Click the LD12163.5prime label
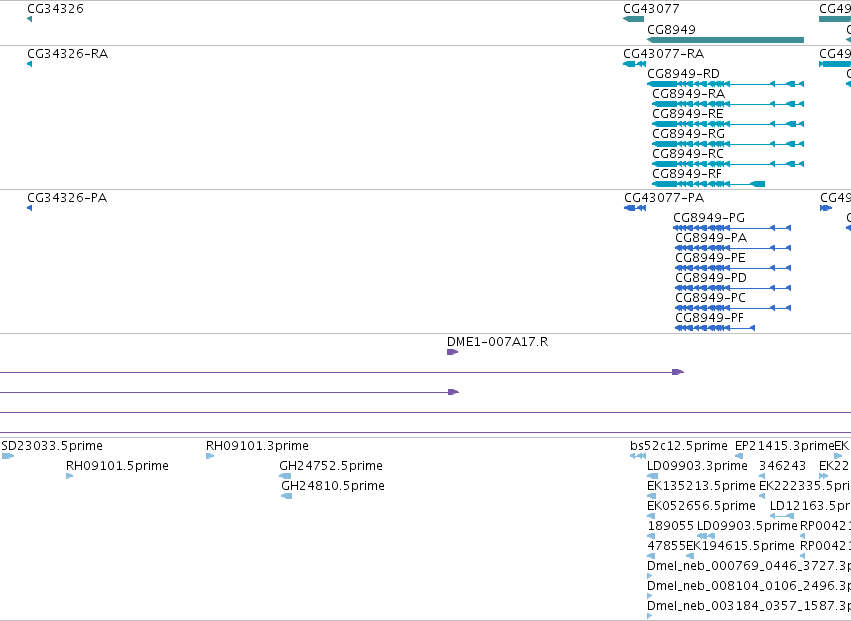851x621 pixels. [810, 506]
